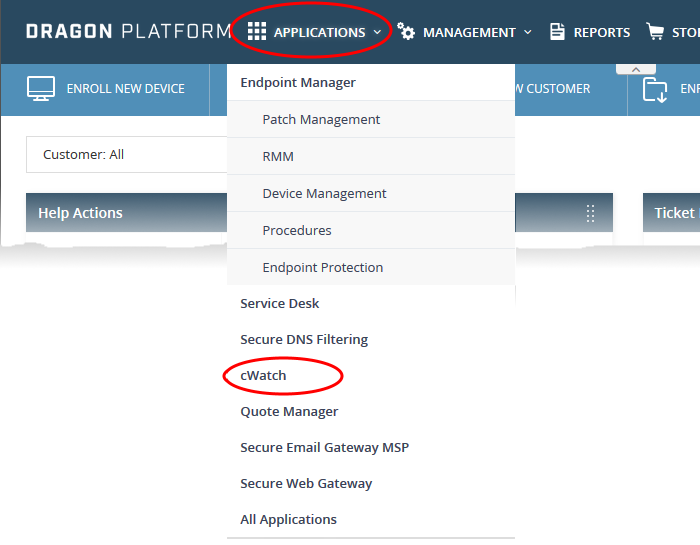Open the Customer: All dropdown
The width and height of the screenshot is (700, 545).
pyautogui.click(x=127, y=154)
